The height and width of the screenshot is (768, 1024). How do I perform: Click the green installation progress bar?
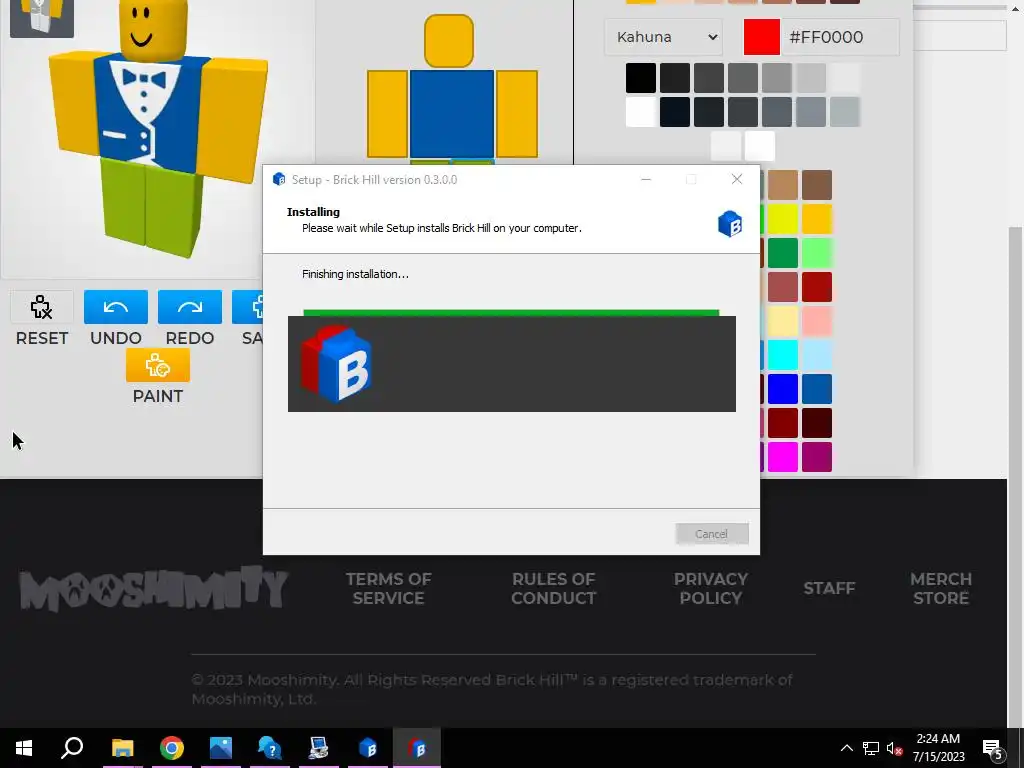pyautogui.click(x=511, y=313)
